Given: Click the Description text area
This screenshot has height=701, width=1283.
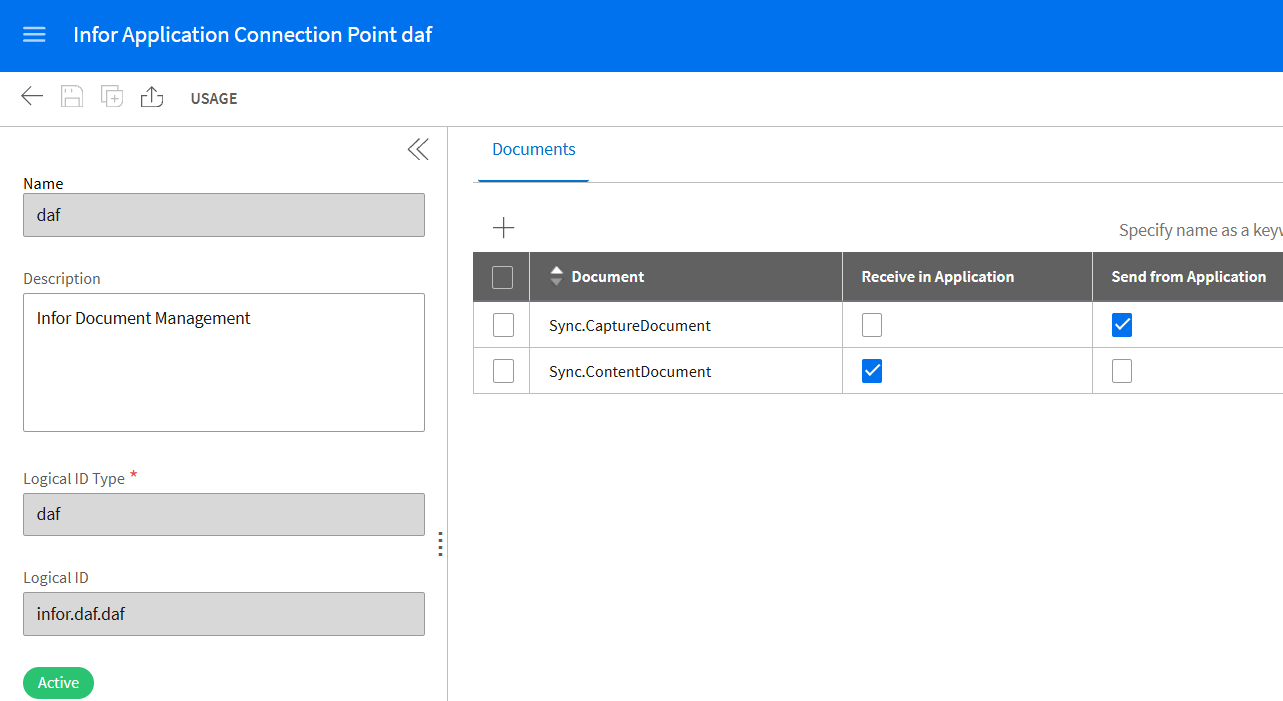Looking at the screenshot, I should 224,362.
